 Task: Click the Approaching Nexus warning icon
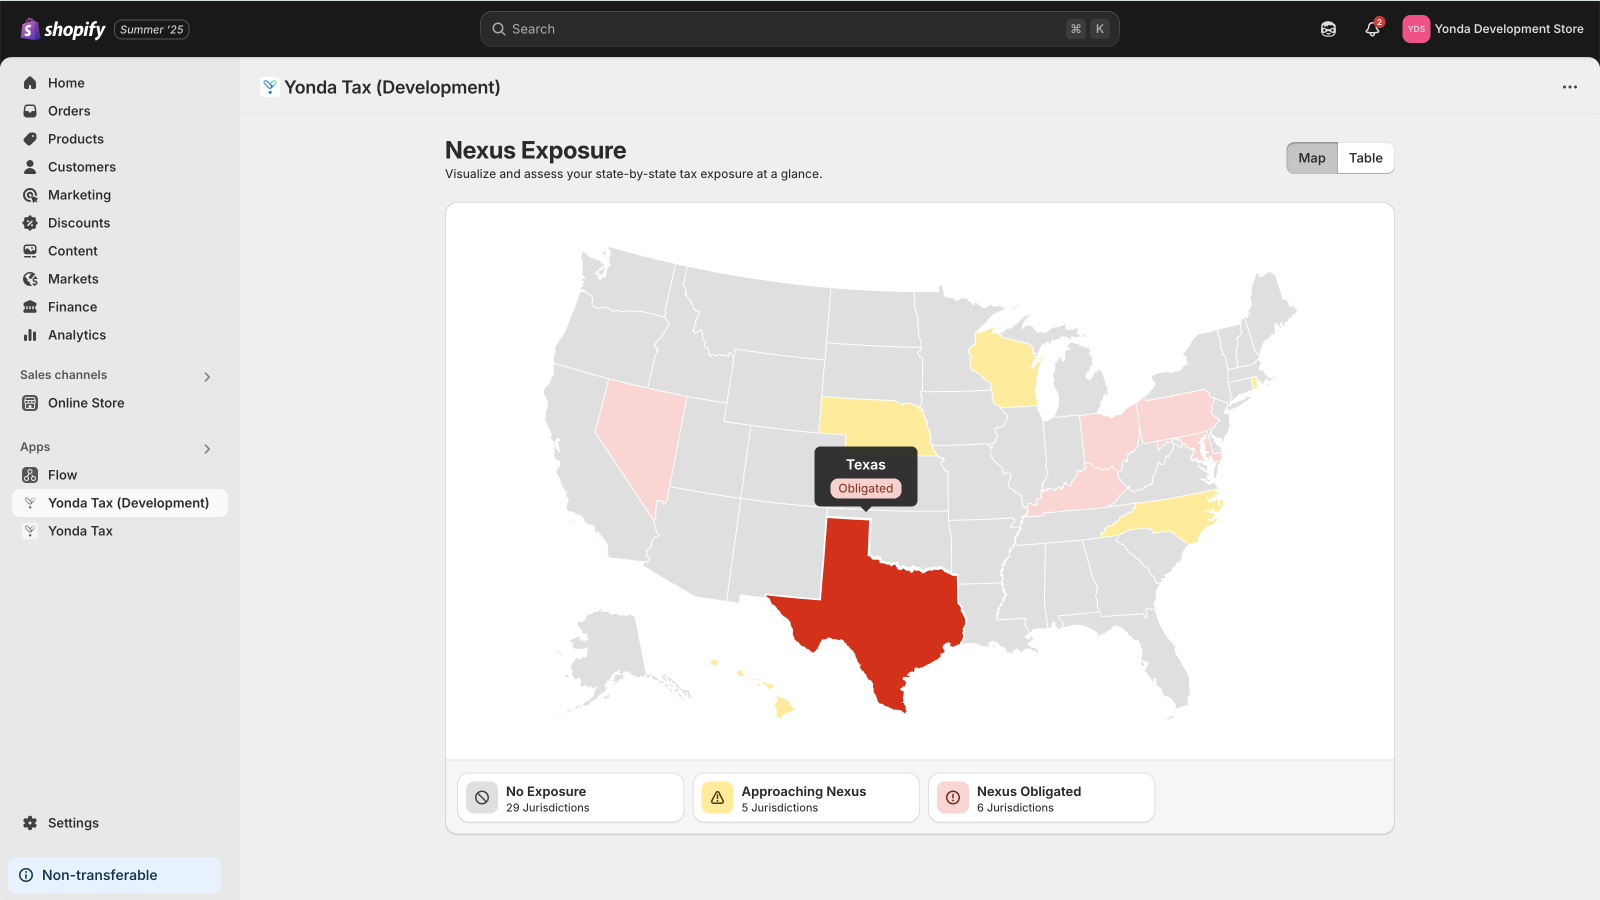point(717,798)
